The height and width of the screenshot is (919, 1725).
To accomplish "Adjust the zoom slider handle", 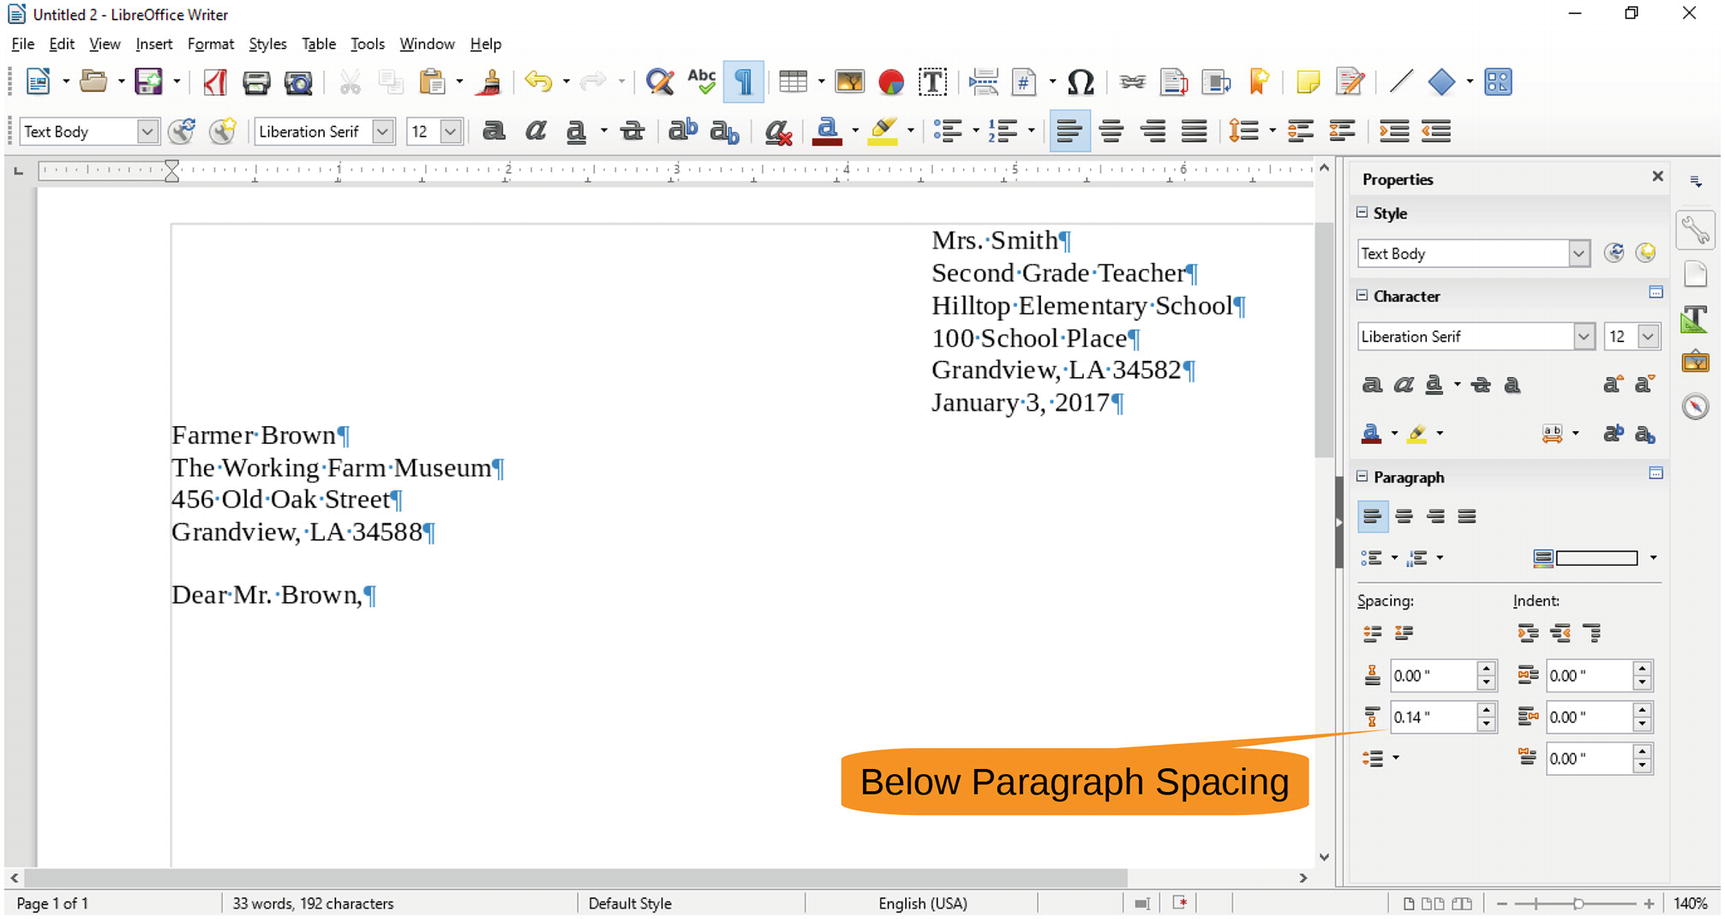I will 1578,904.
